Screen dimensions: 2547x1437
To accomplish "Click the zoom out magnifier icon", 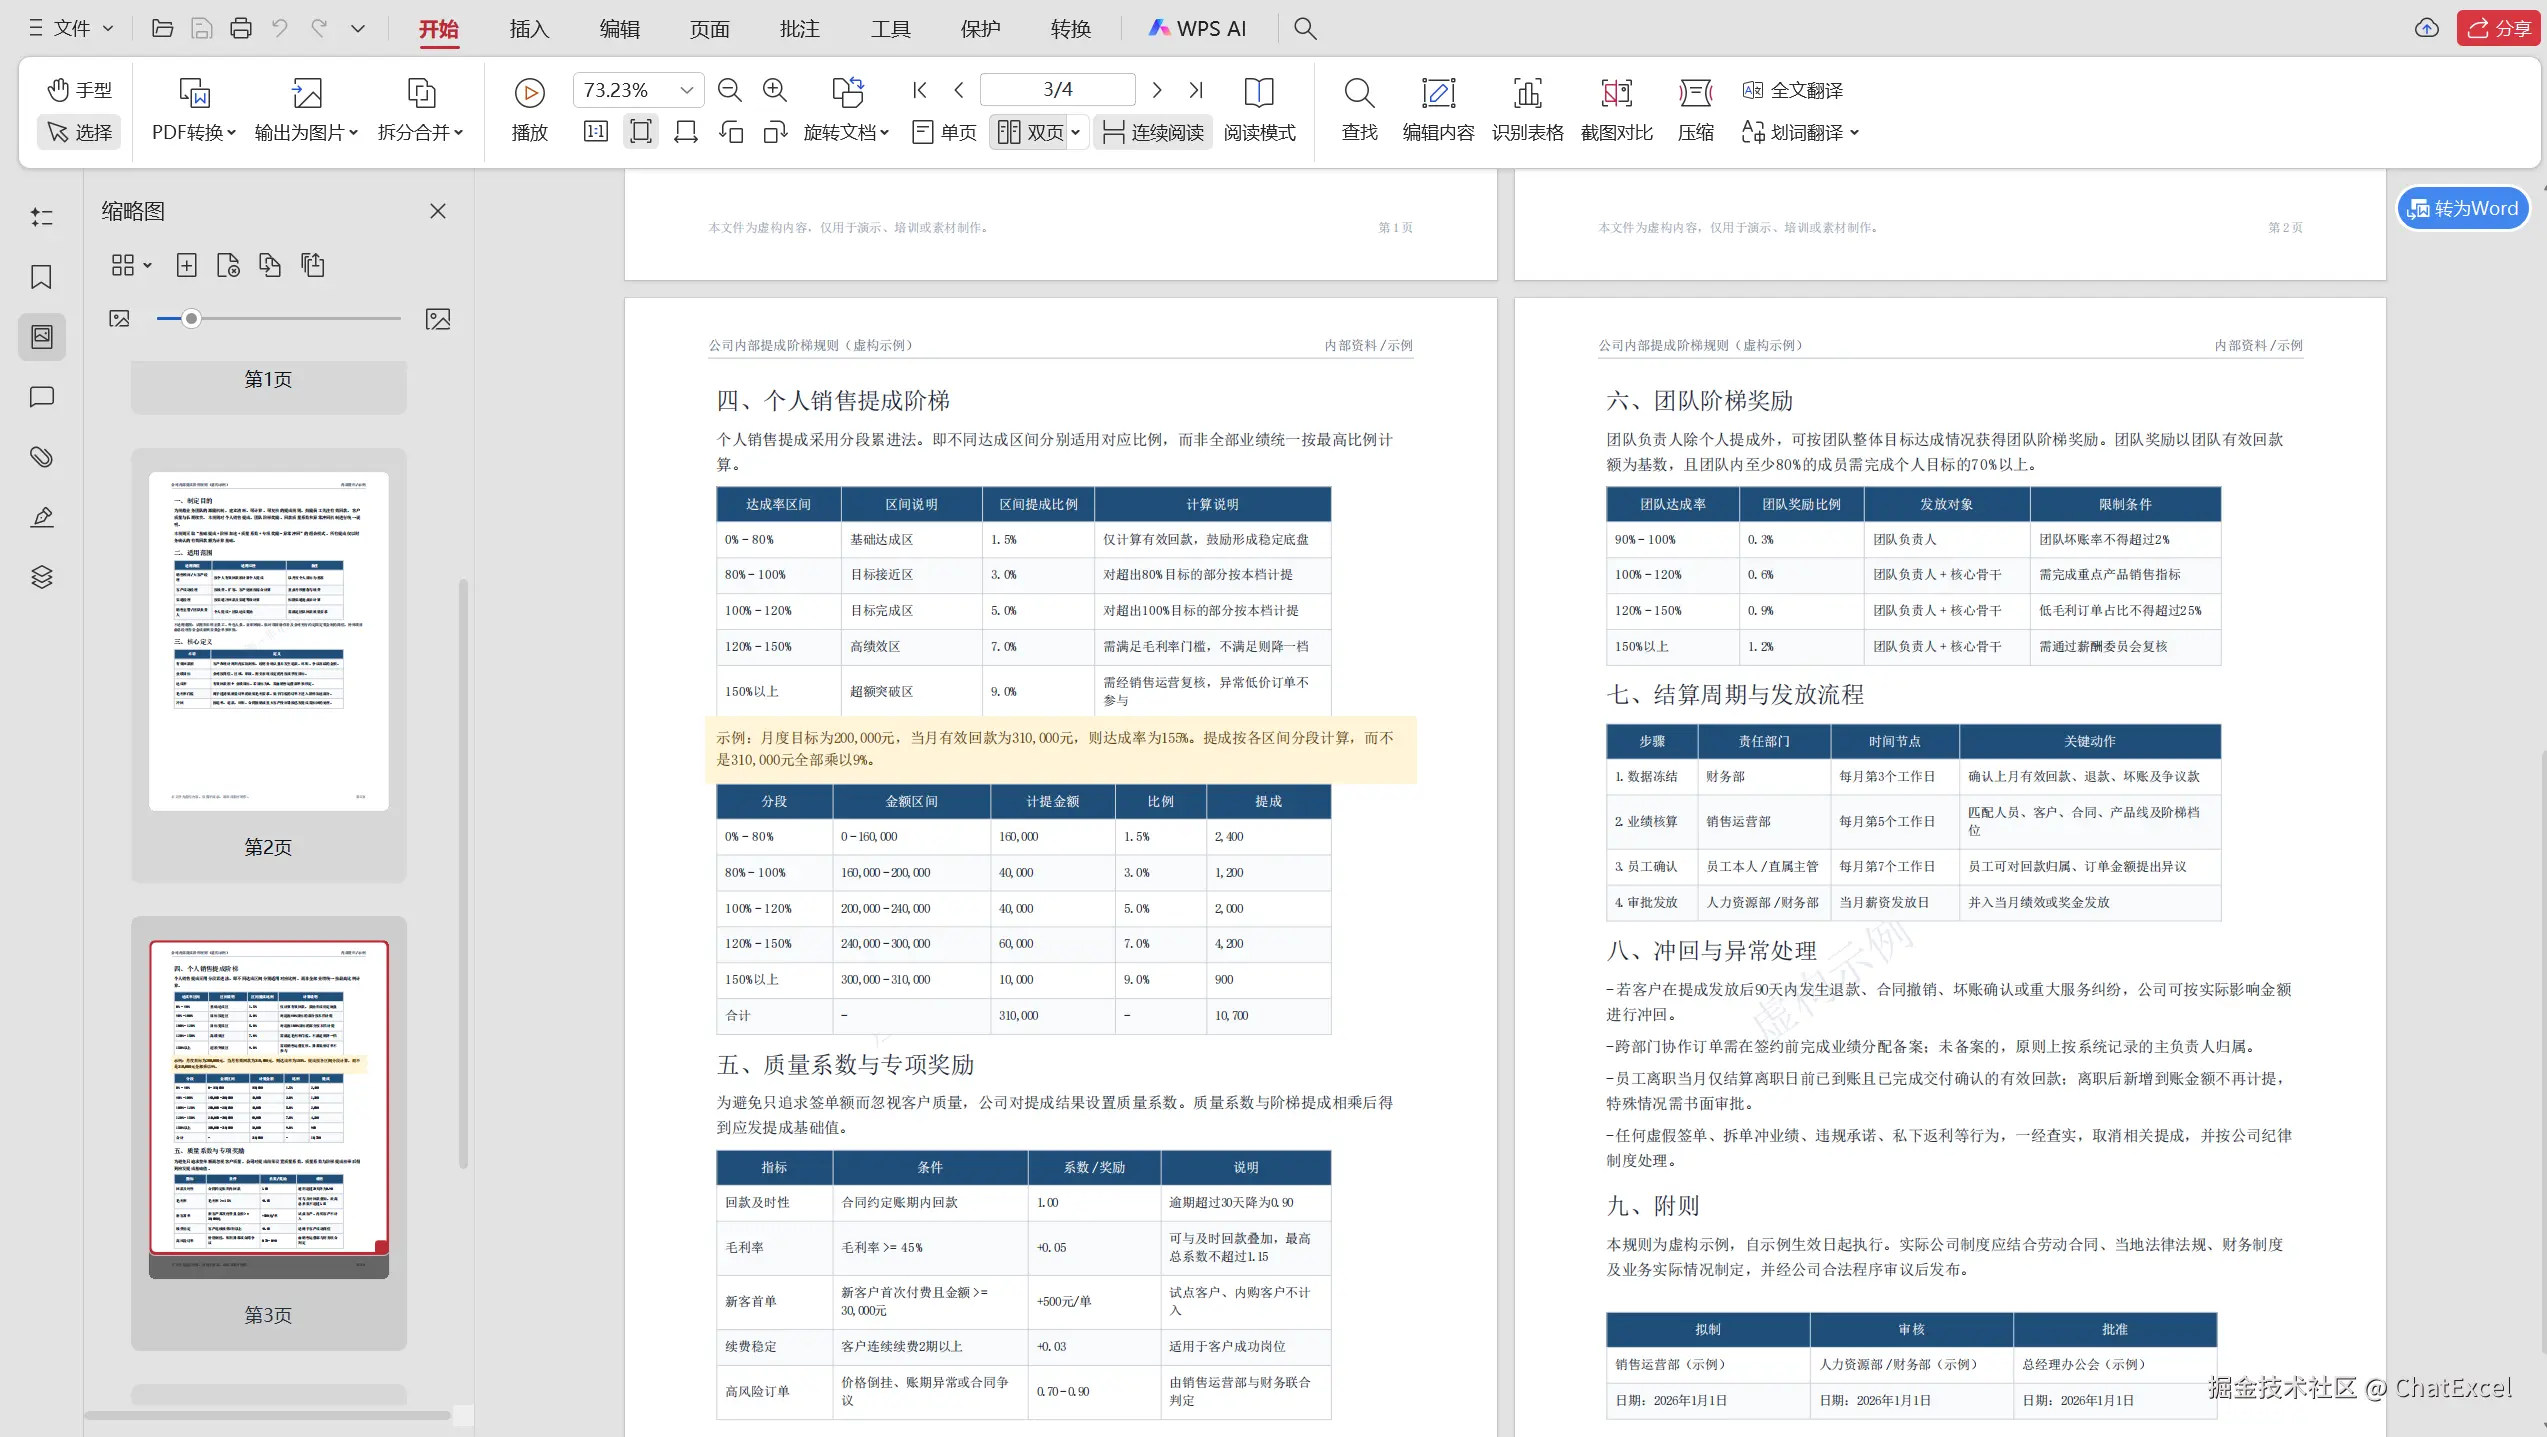I will [730, 91].
